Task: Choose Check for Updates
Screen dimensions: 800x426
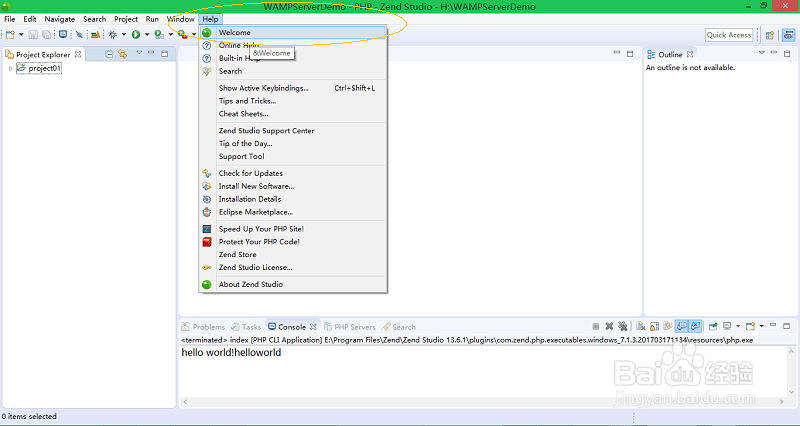Action: (293, 173)
